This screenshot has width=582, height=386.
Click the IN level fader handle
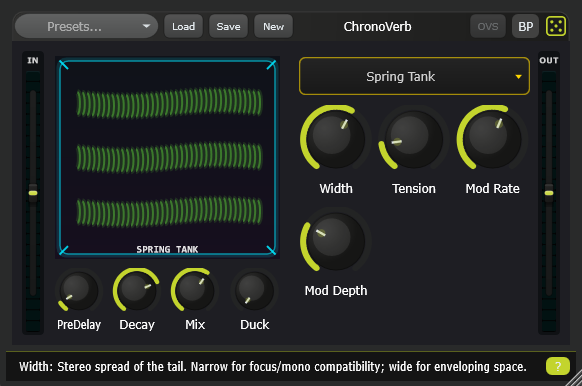tap(33, 193)
